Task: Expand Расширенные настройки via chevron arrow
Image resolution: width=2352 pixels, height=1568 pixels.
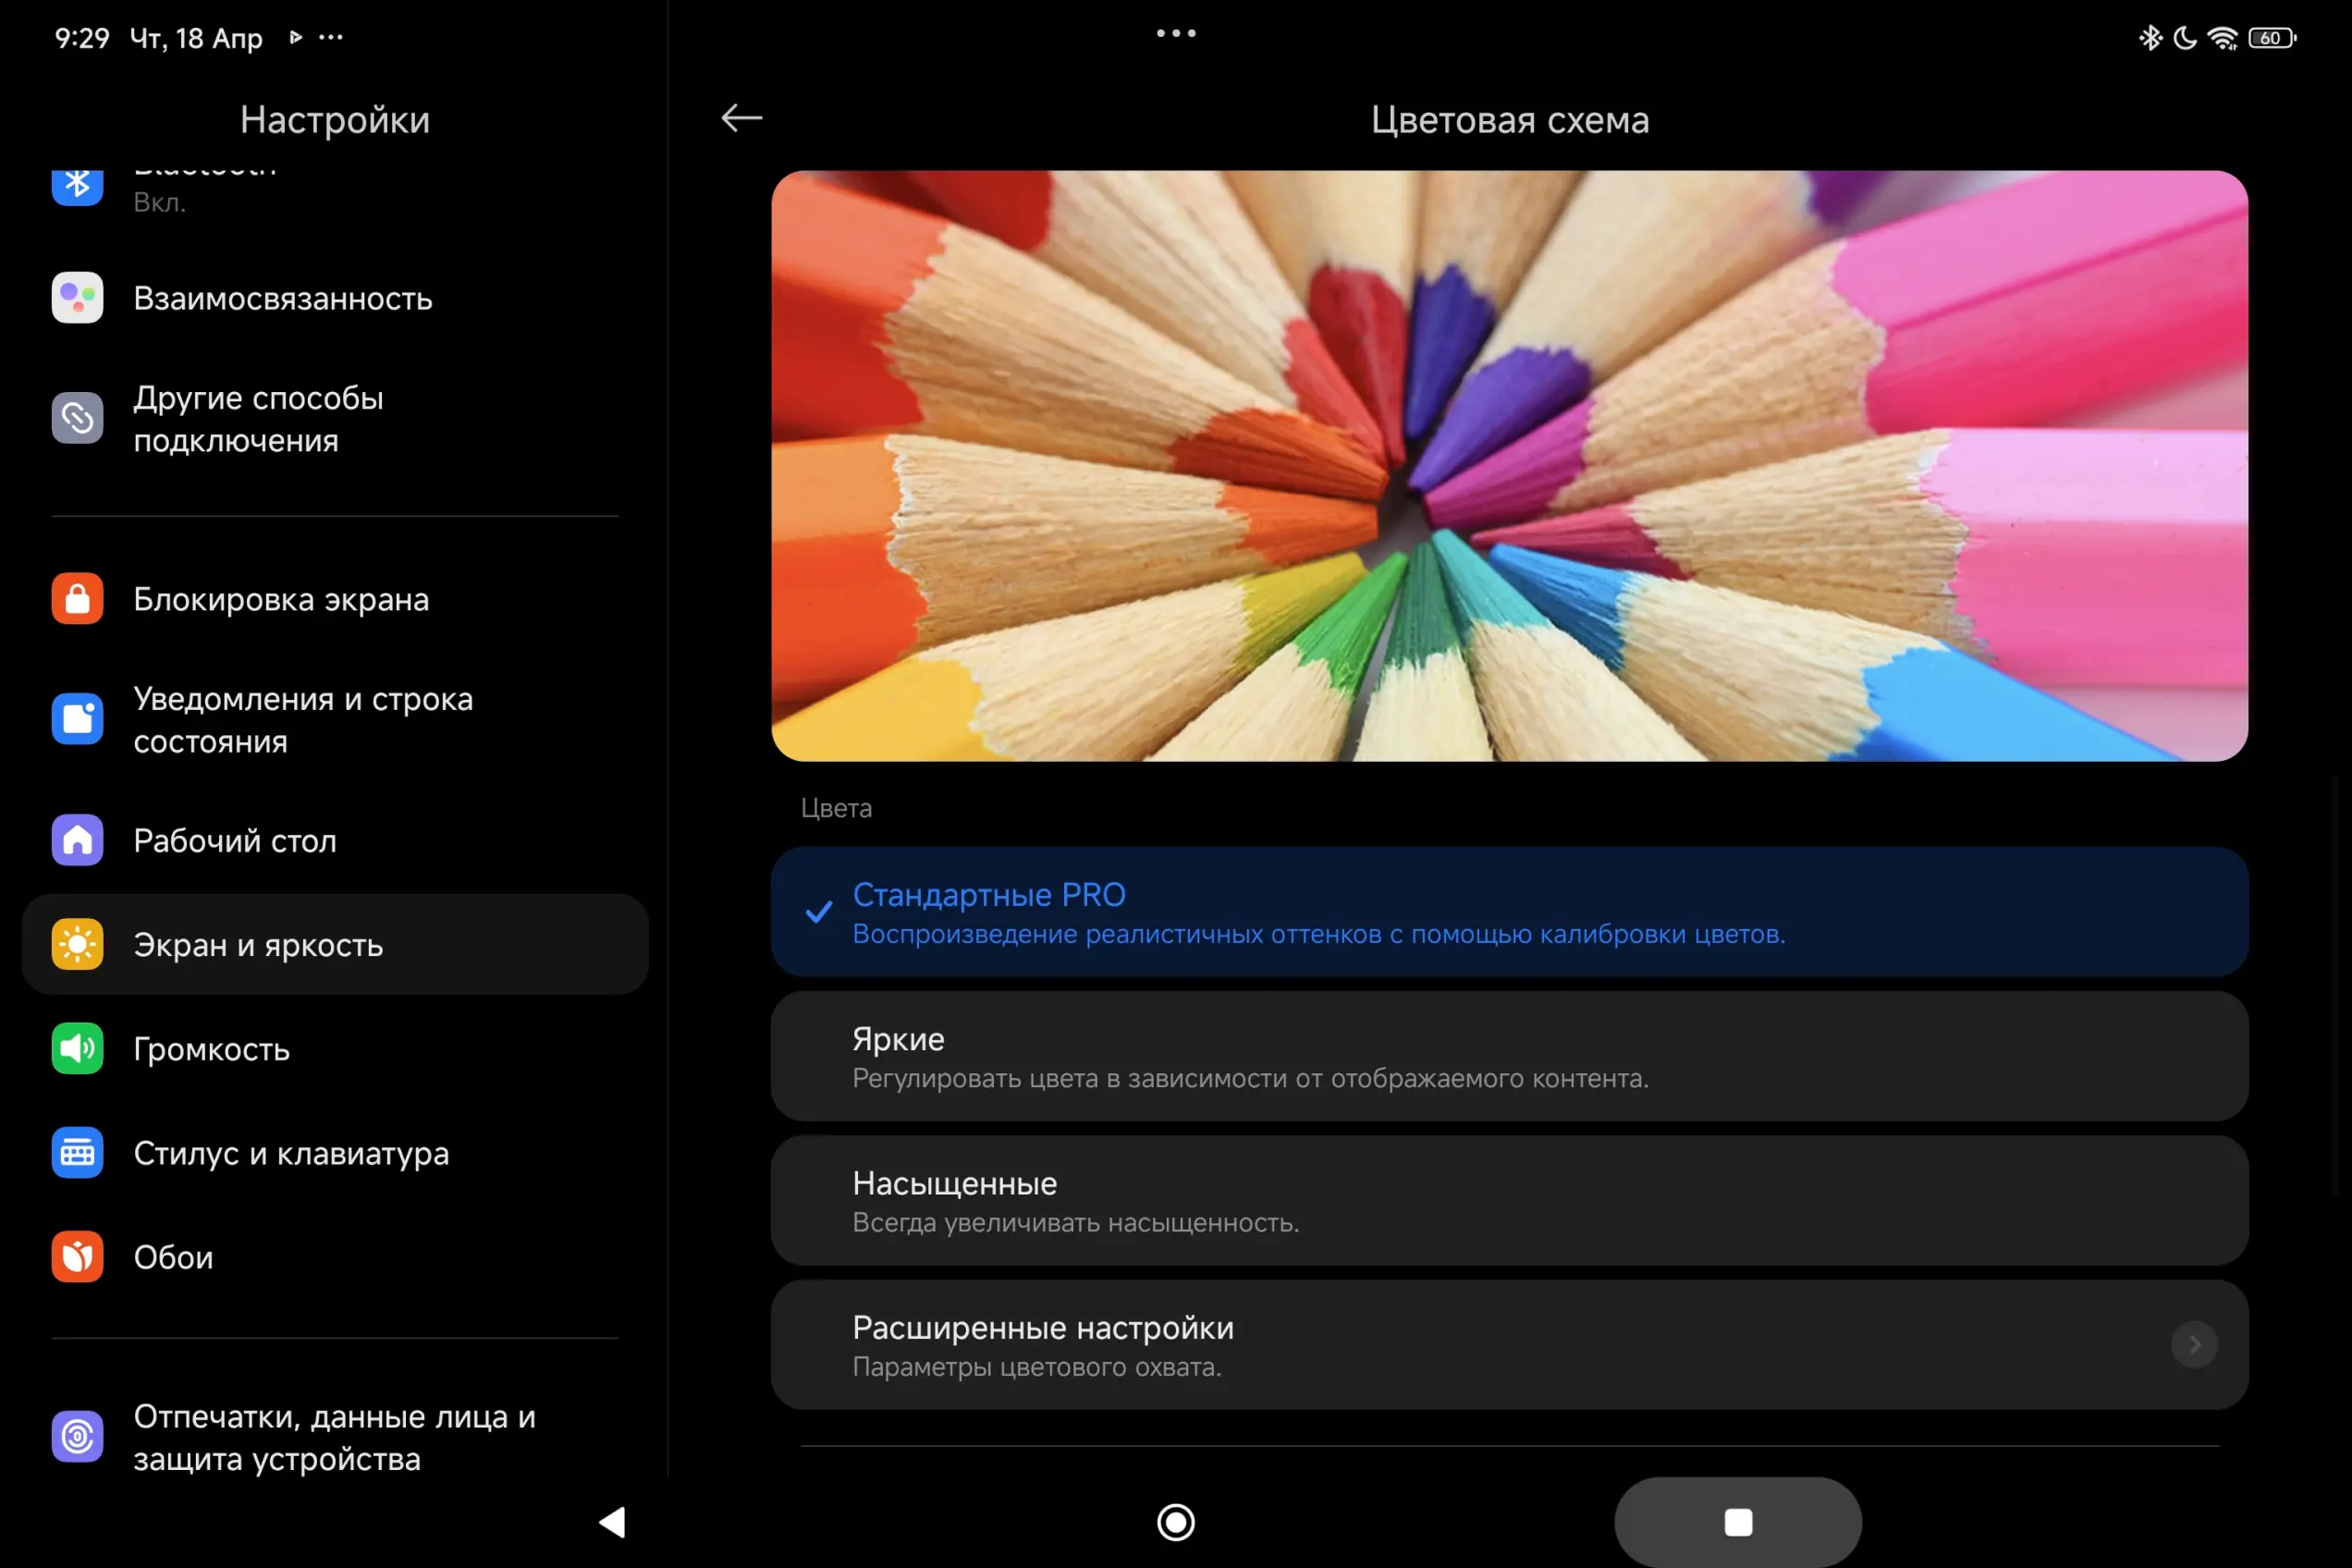Action: [2194, 1345]
